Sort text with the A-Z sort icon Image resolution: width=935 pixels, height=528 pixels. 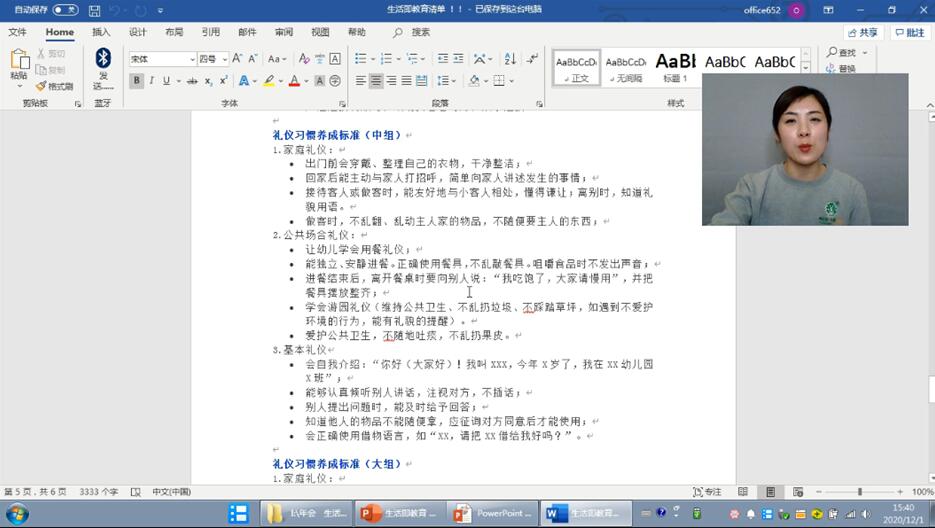(510, 58)
